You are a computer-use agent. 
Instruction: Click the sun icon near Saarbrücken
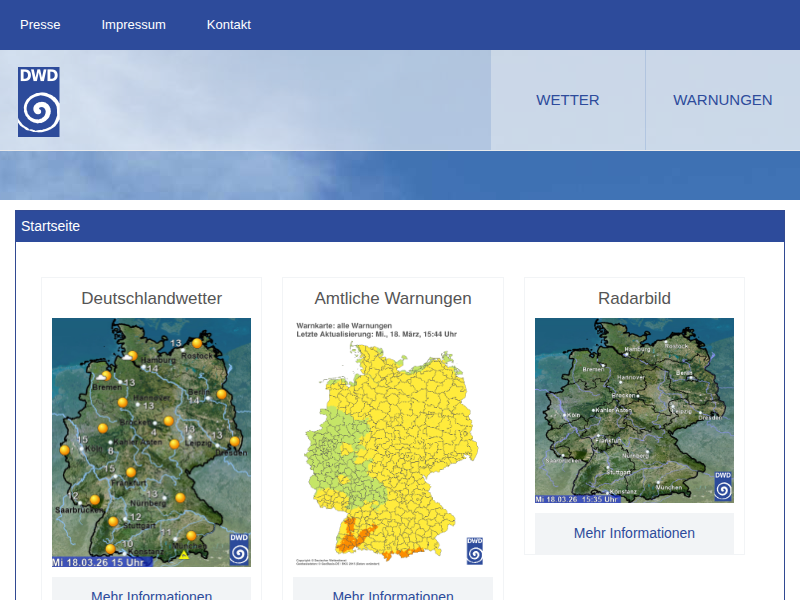point(95,499)
